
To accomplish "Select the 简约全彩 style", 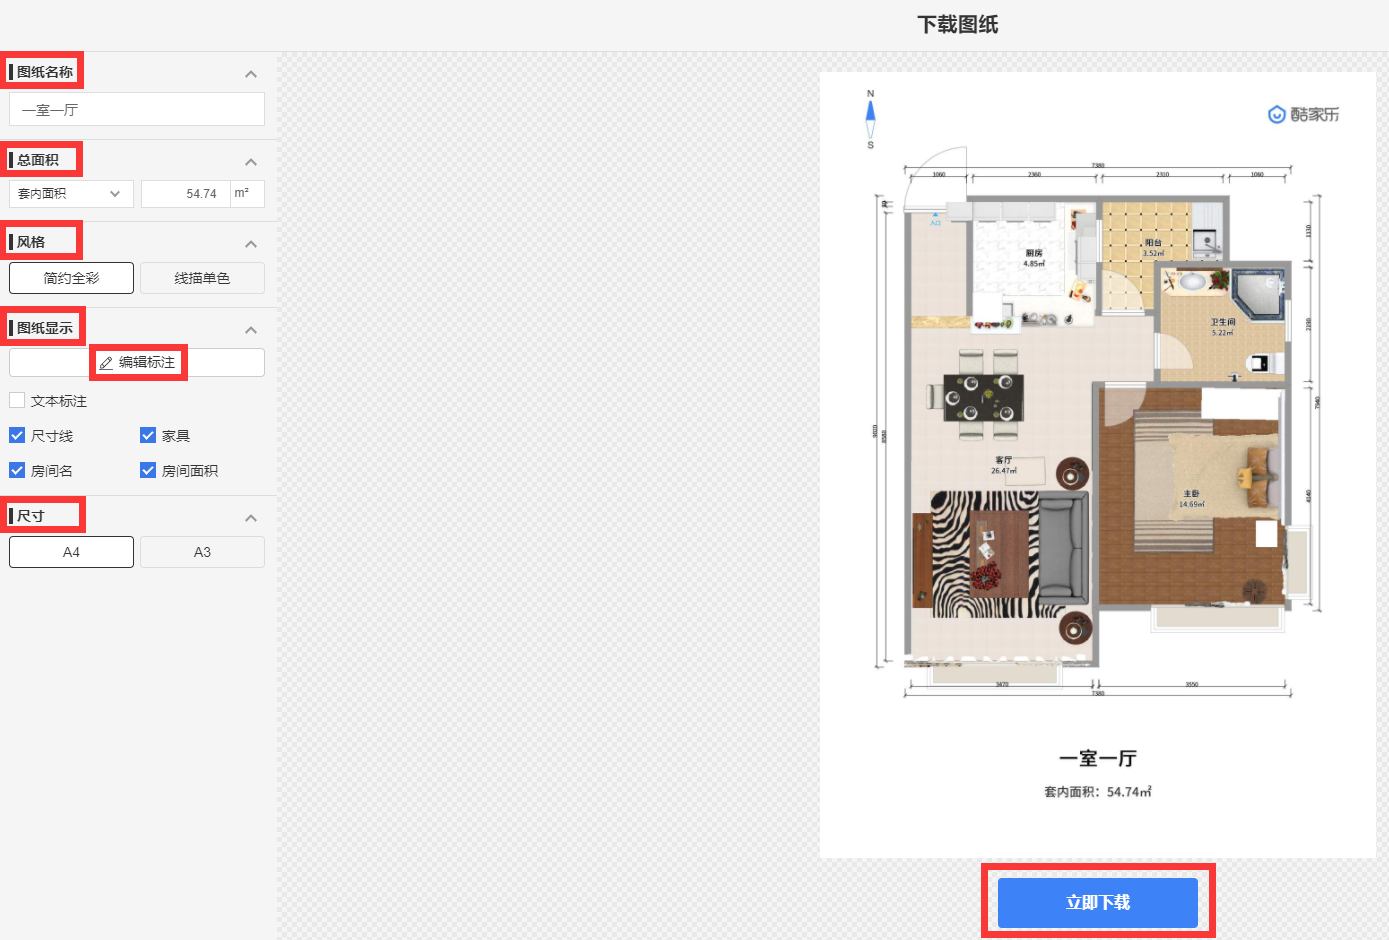I will 71,278.
